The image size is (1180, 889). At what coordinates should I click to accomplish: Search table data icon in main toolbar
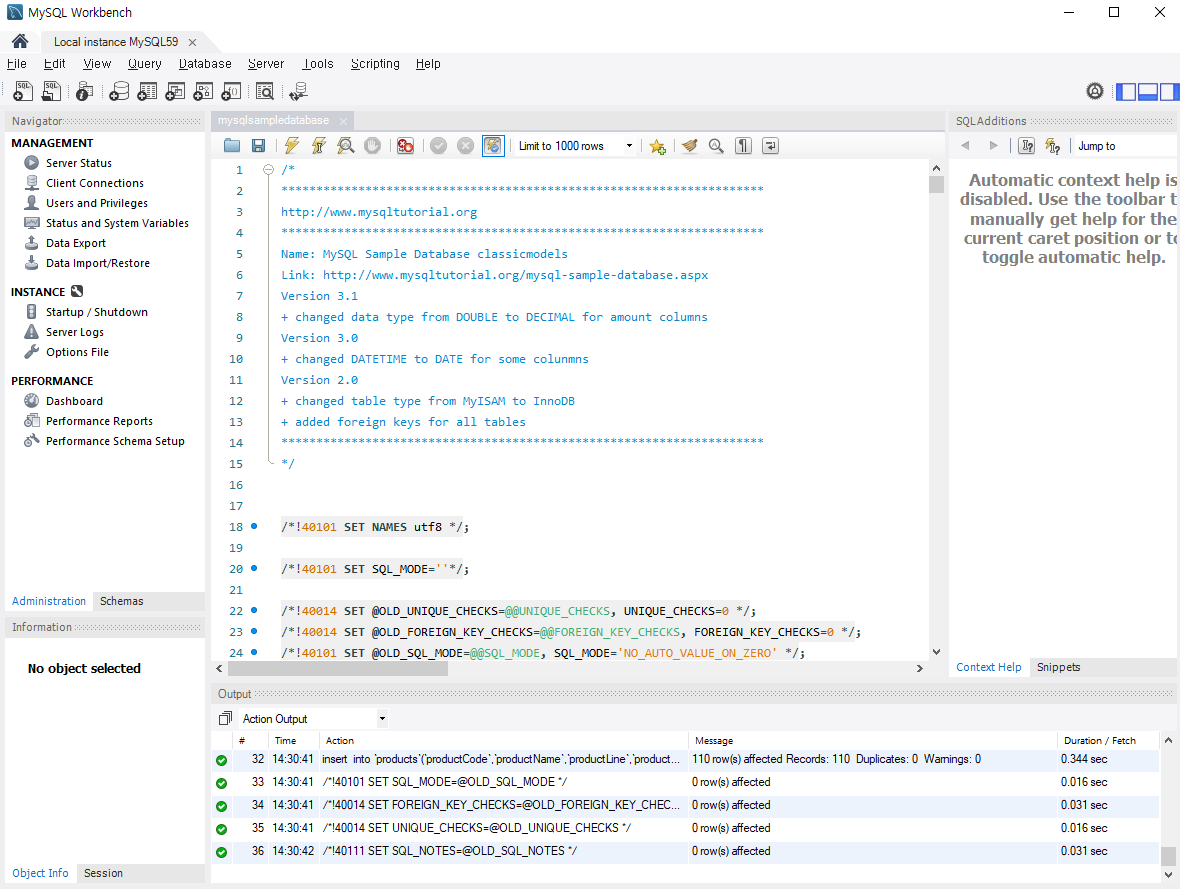[265, 91]
